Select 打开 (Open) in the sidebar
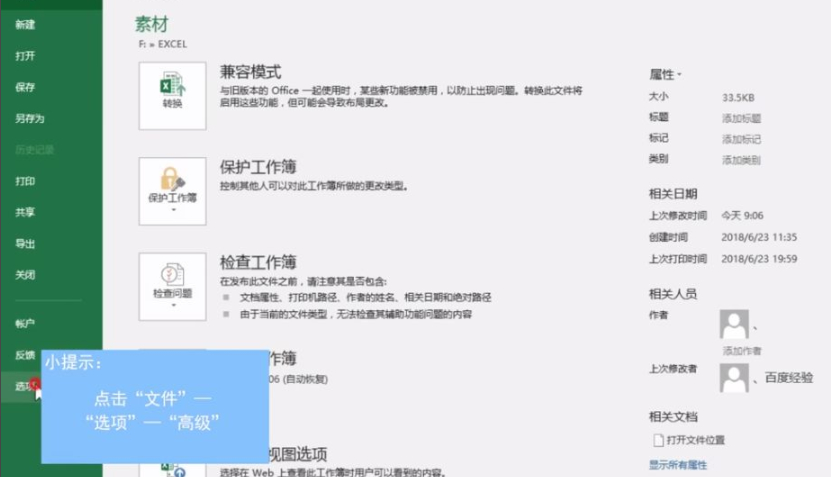 (25, 56)
